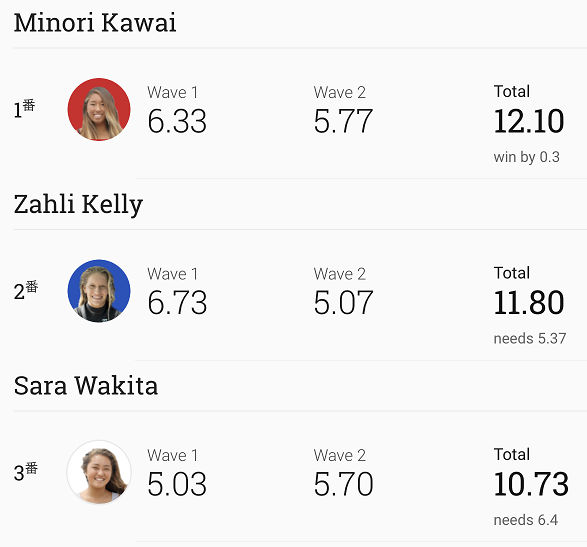Open Sara Wakita's profile photo
This screenshot has width=587, height=547.
click(99, 472)
